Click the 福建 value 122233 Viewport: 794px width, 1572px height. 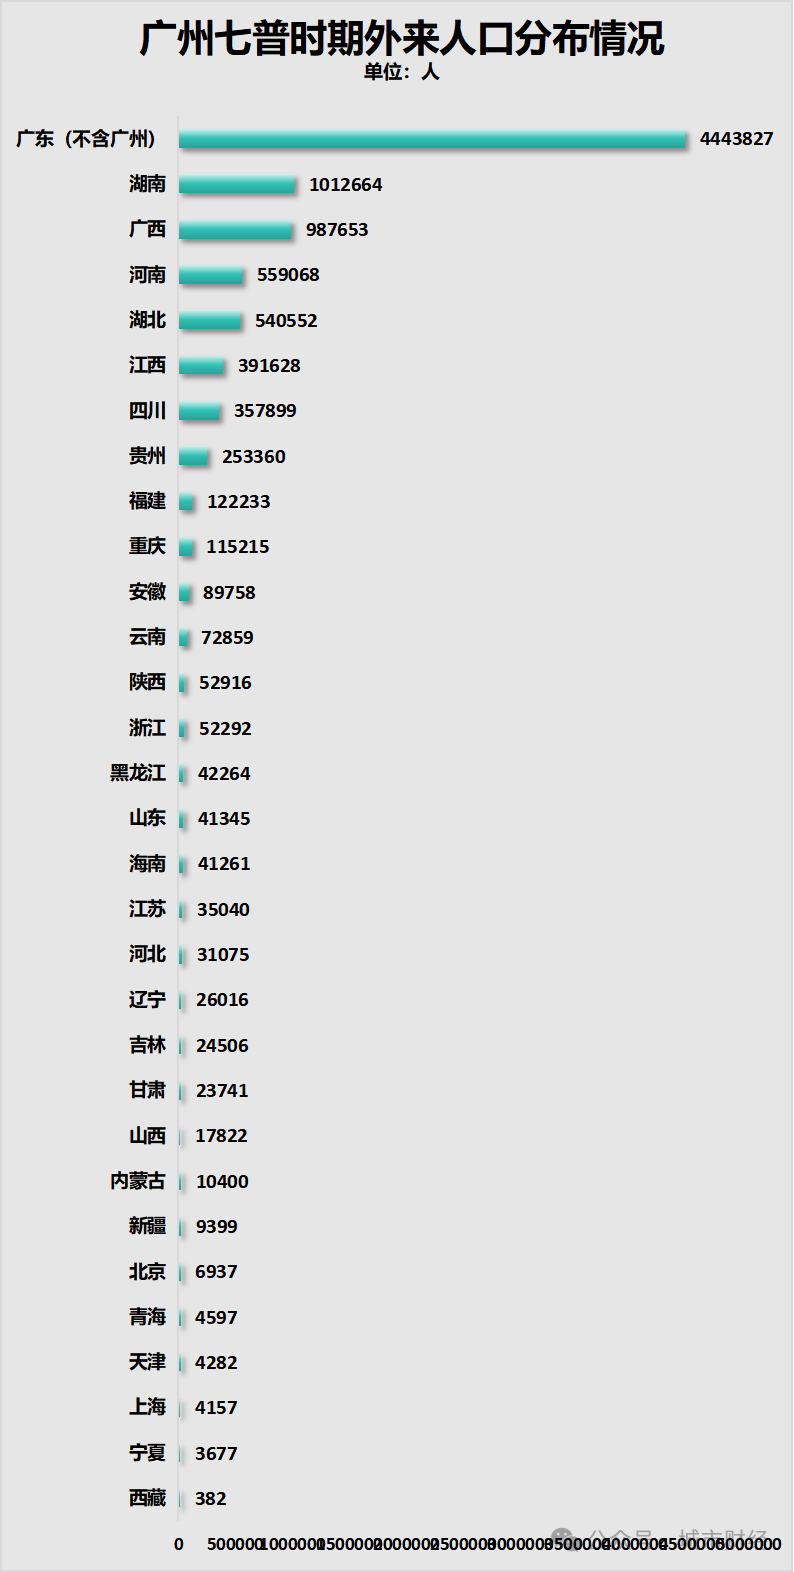point(238,502)
